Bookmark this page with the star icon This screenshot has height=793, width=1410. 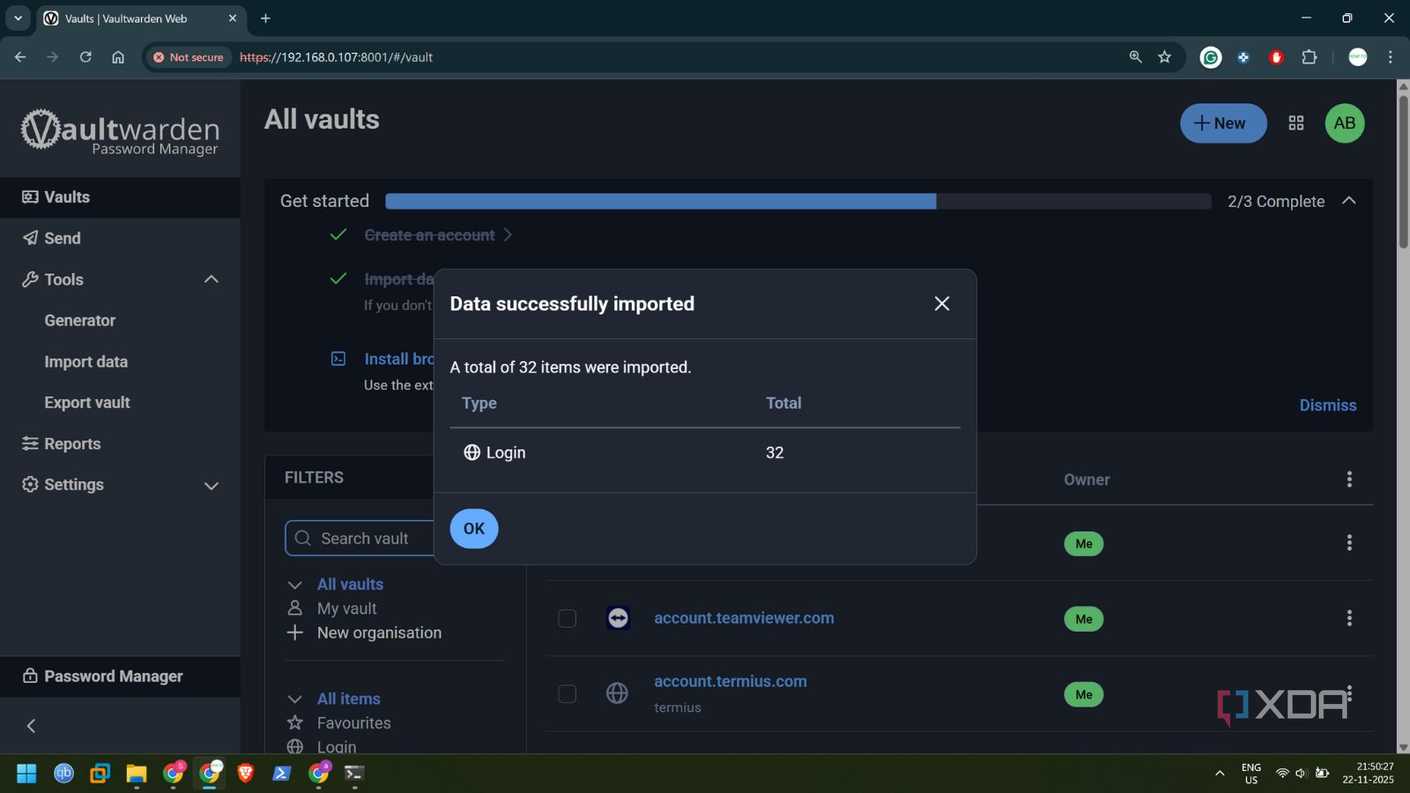coord(1165,57)
